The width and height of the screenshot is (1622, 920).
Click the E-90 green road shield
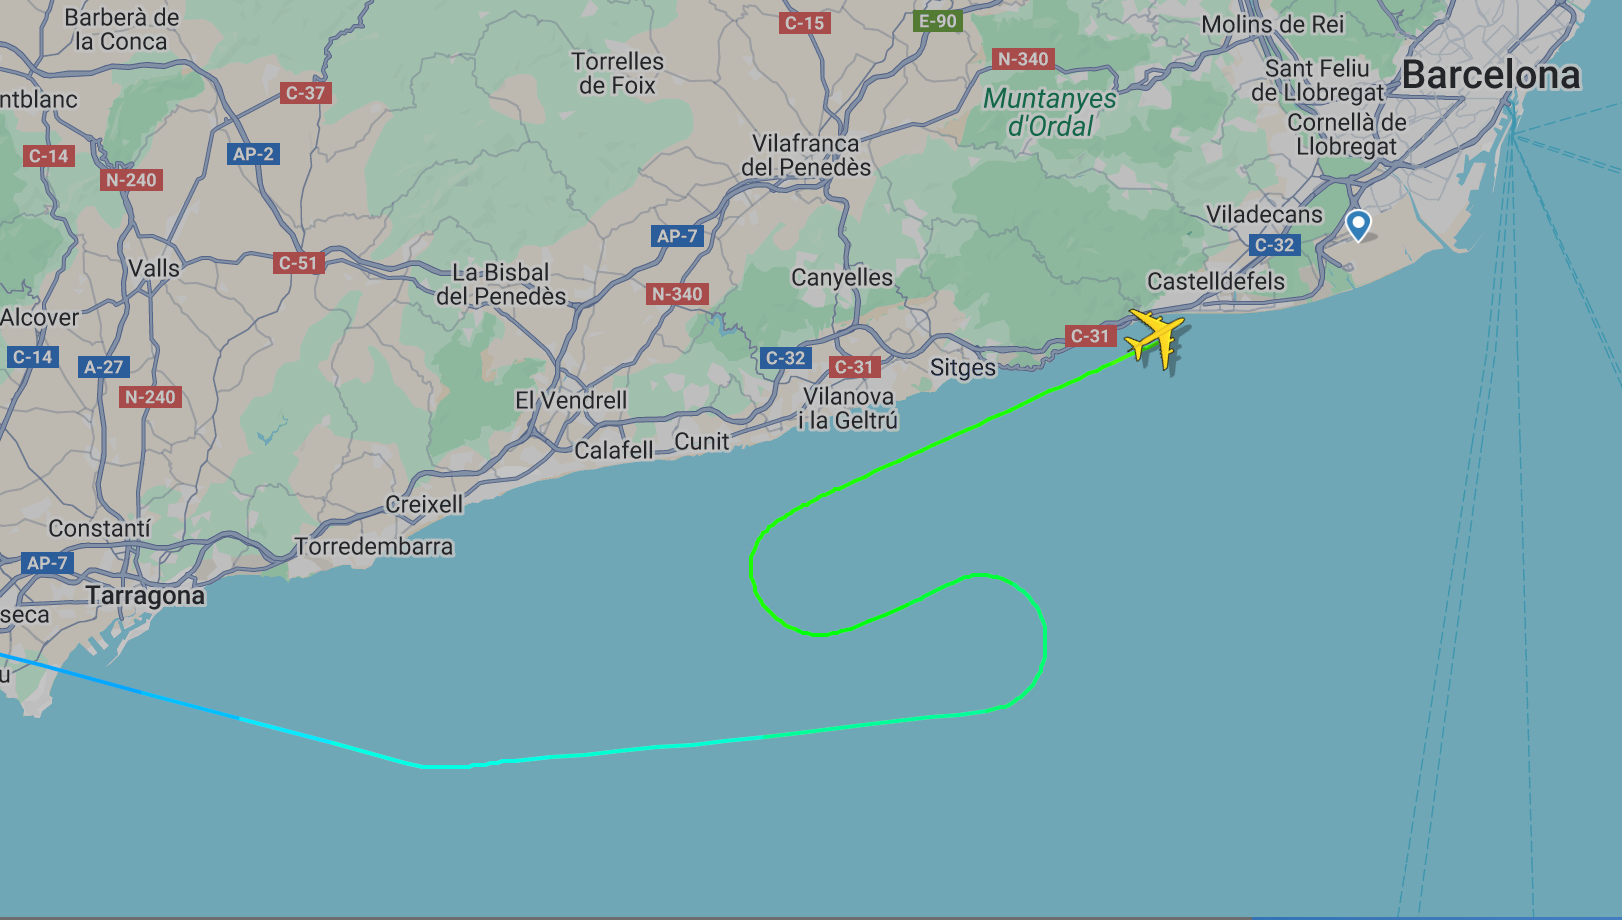938,20
